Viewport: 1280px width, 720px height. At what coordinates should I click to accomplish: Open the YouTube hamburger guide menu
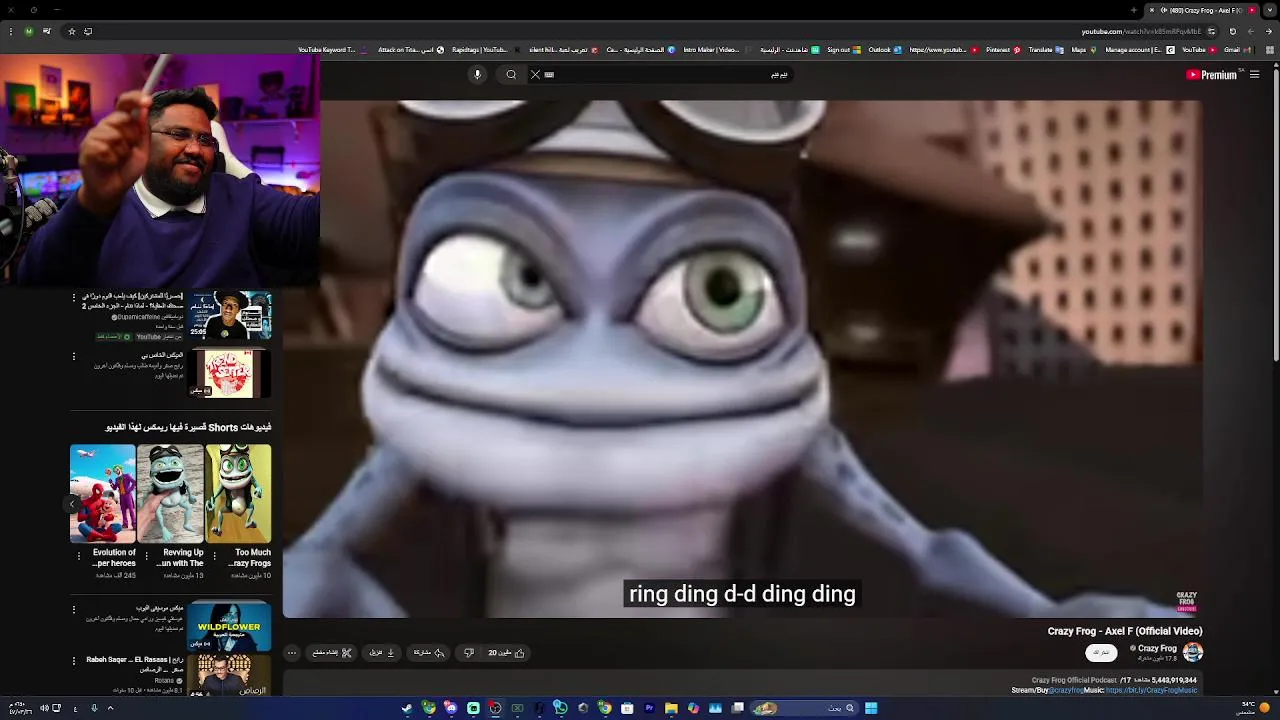[1254, 74]
